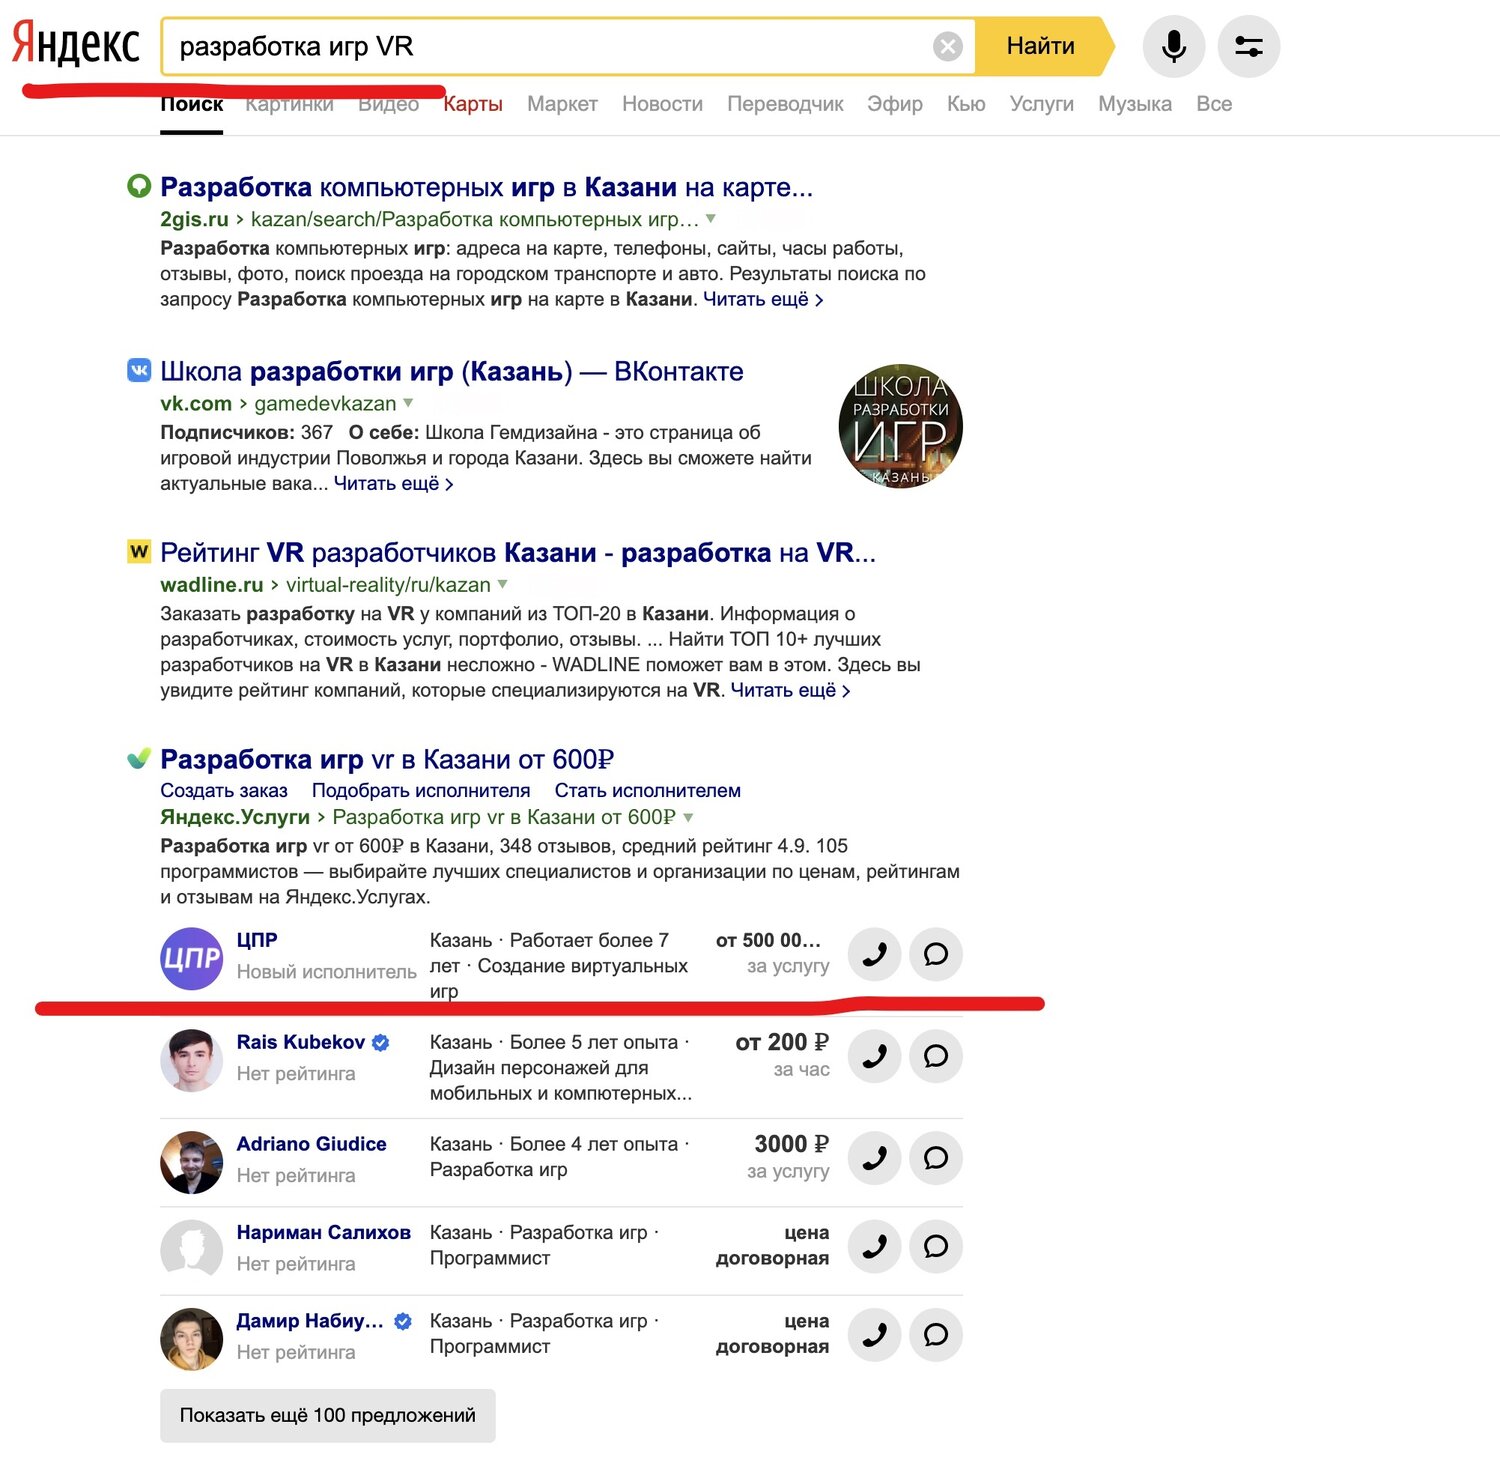The image size is (1500, 1484).
Task: Open the Кью tab
Action: point(966,104)
